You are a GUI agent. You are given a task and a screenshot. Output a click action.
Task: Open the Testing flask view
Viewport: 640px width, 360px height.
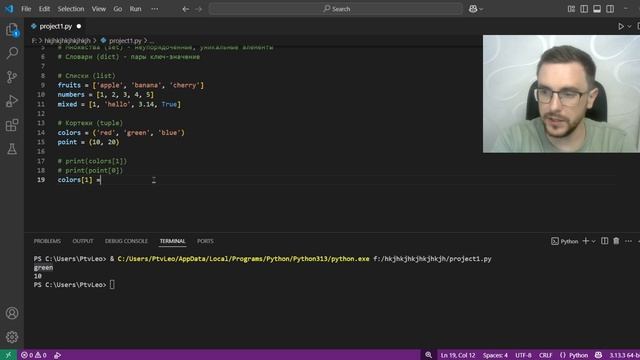point(12,149)
